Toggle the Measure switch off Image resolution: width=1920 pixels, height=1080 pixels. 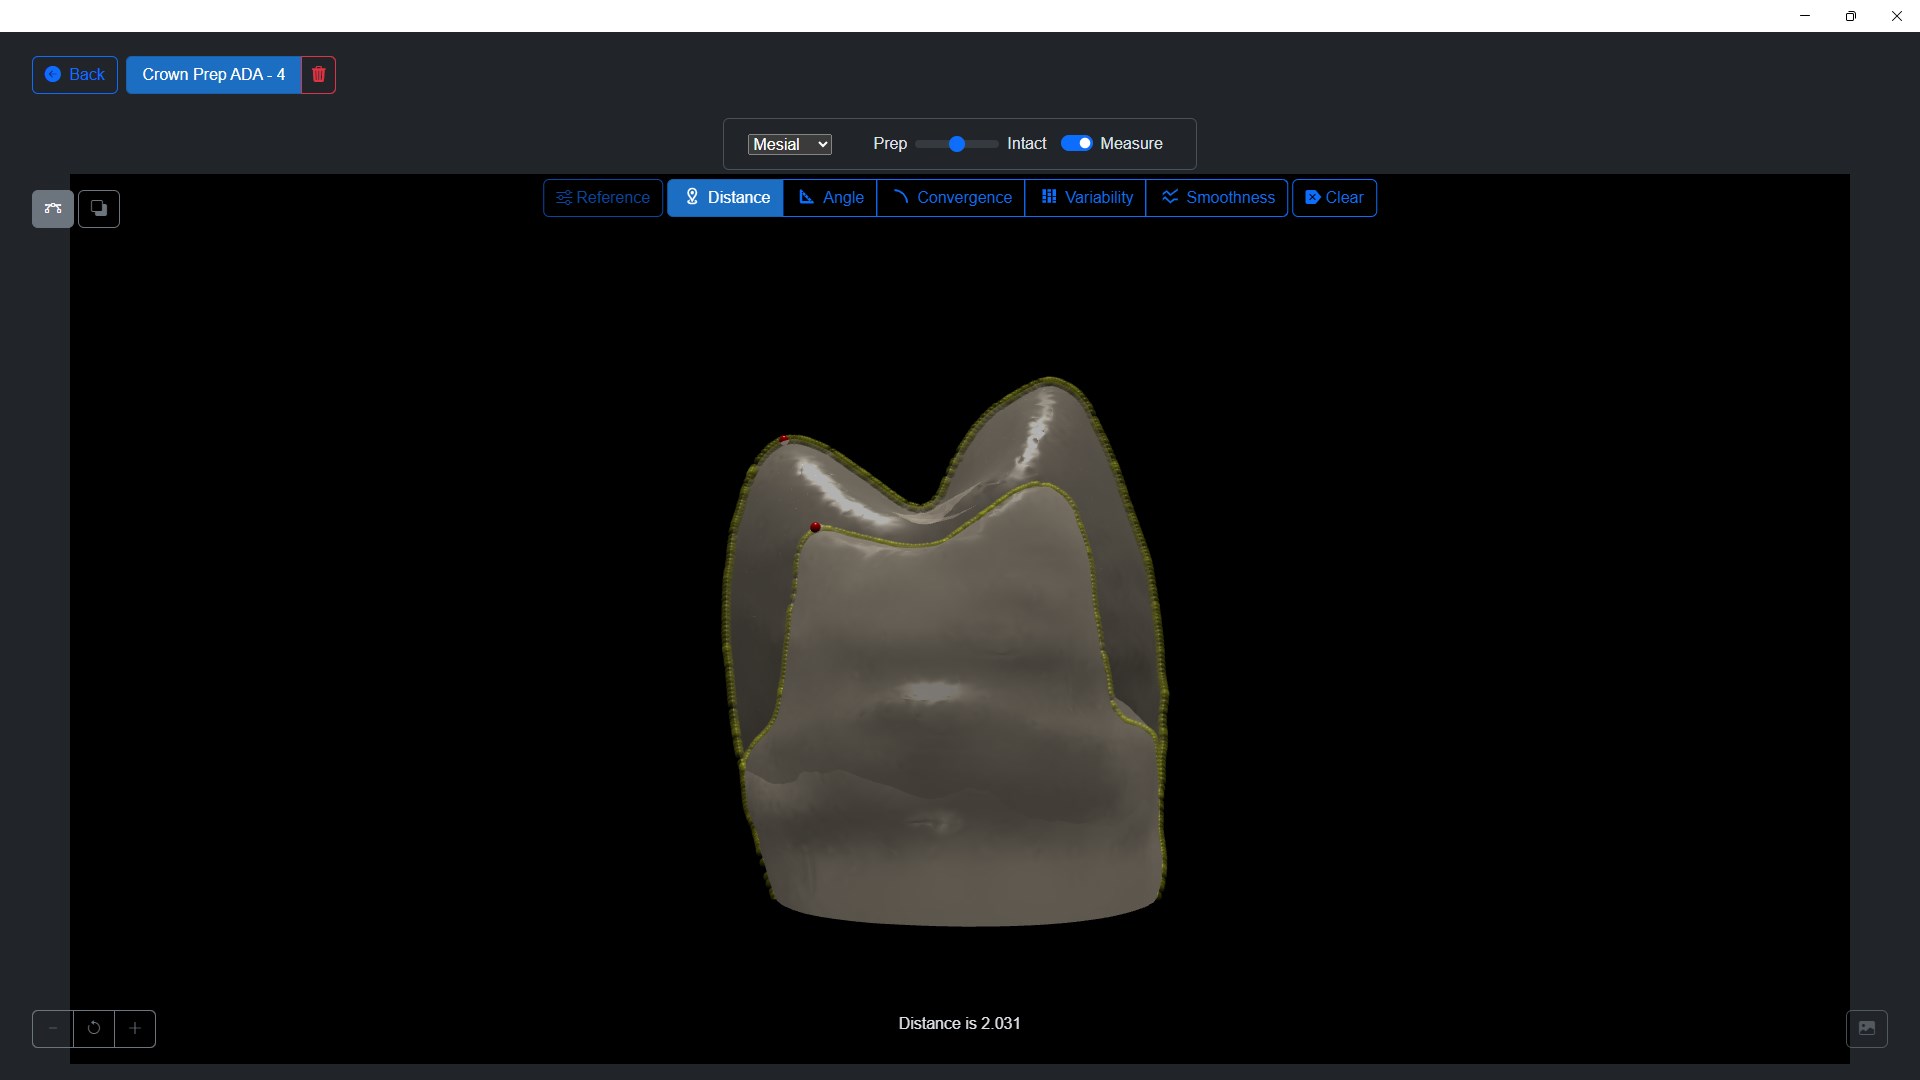1076,144
